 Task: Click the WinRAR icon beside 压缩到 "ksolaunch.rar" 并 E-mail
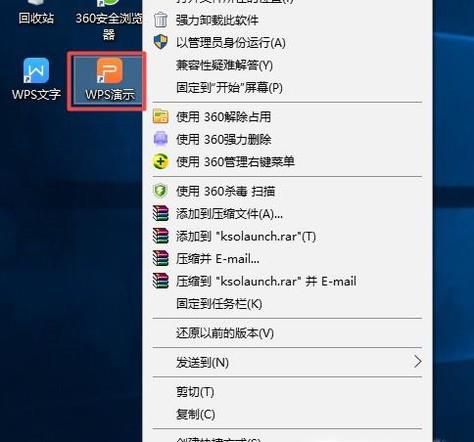(161, 281)
